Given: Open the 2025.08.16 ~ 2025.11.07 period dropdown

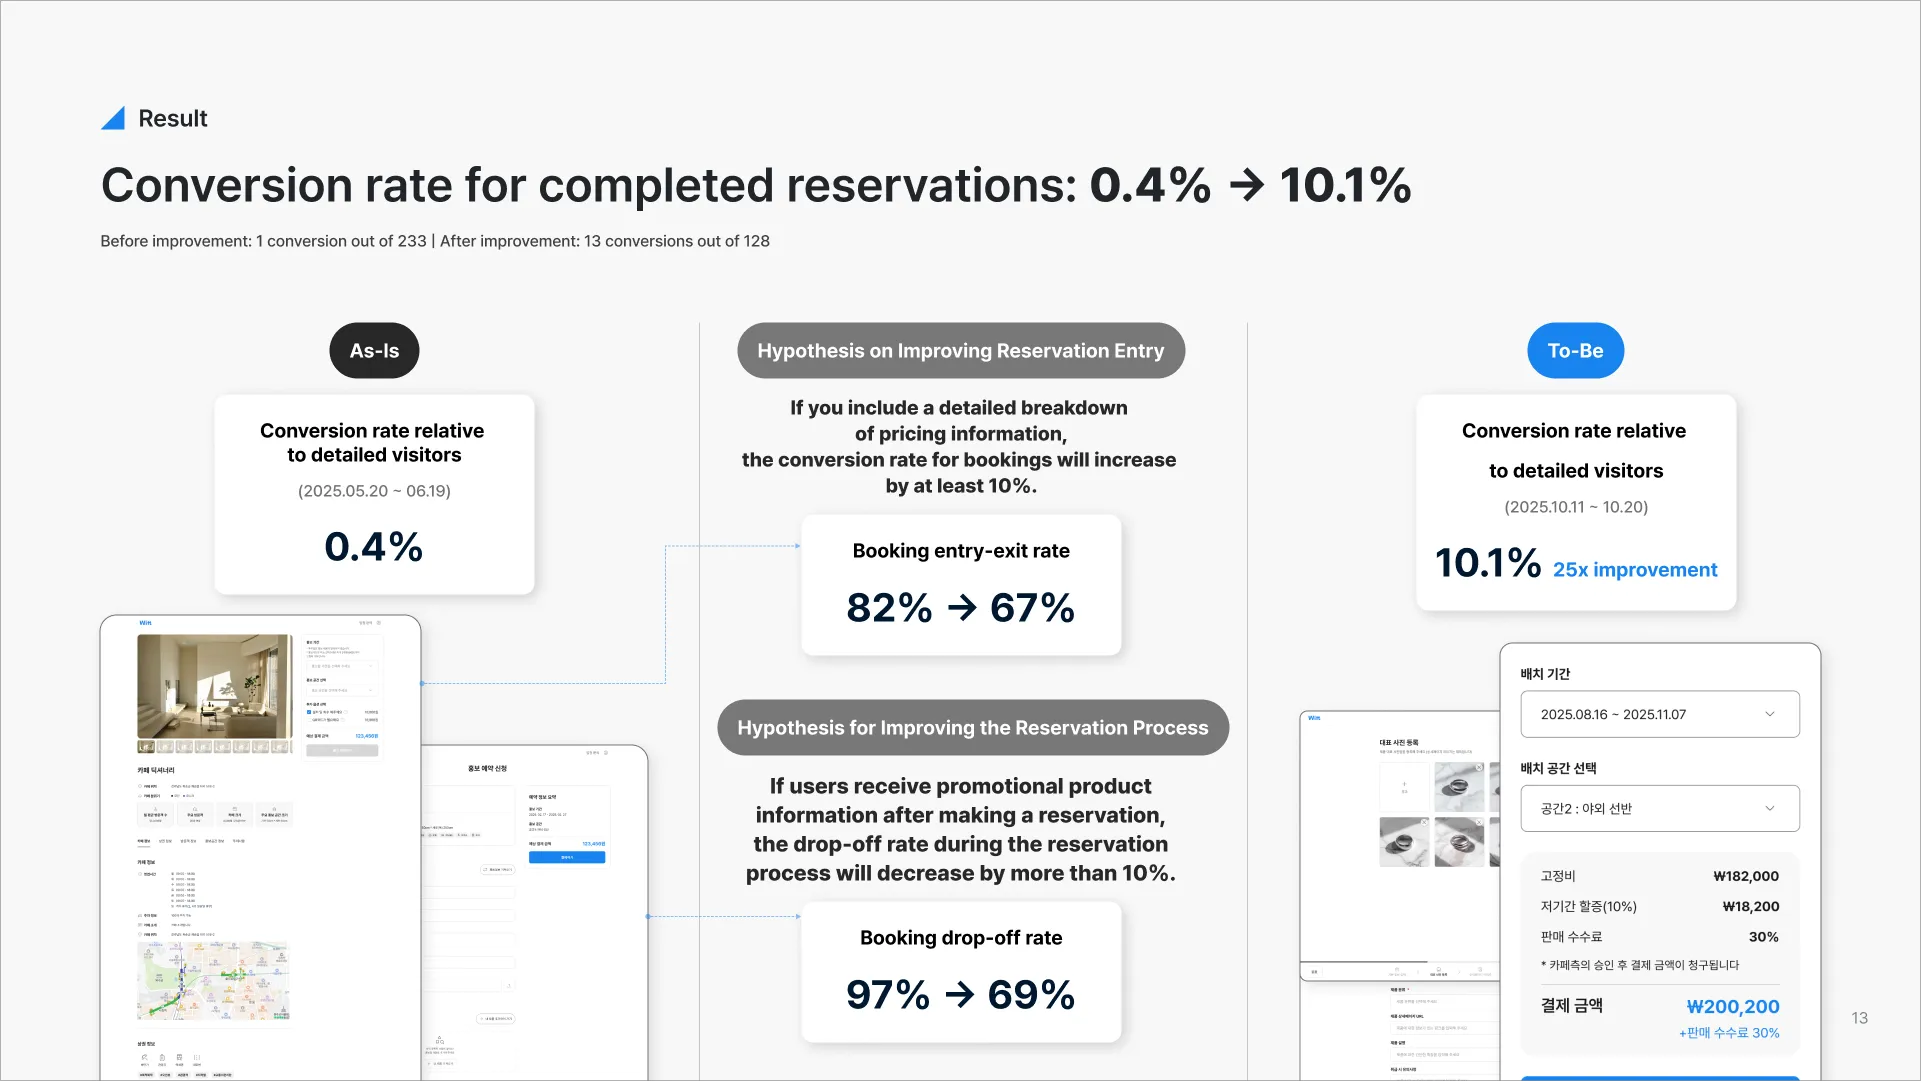Looking at the screenshot, I should 1659,714.
